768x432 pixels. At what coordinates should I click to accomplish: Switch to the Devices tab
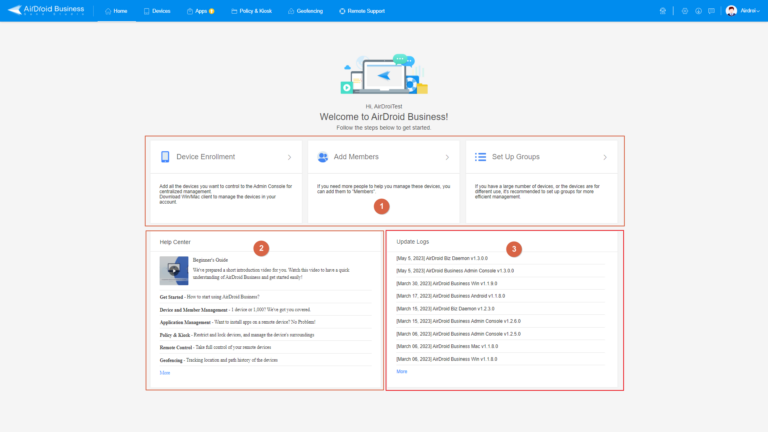pyautogui.click(x=155, y=11)
